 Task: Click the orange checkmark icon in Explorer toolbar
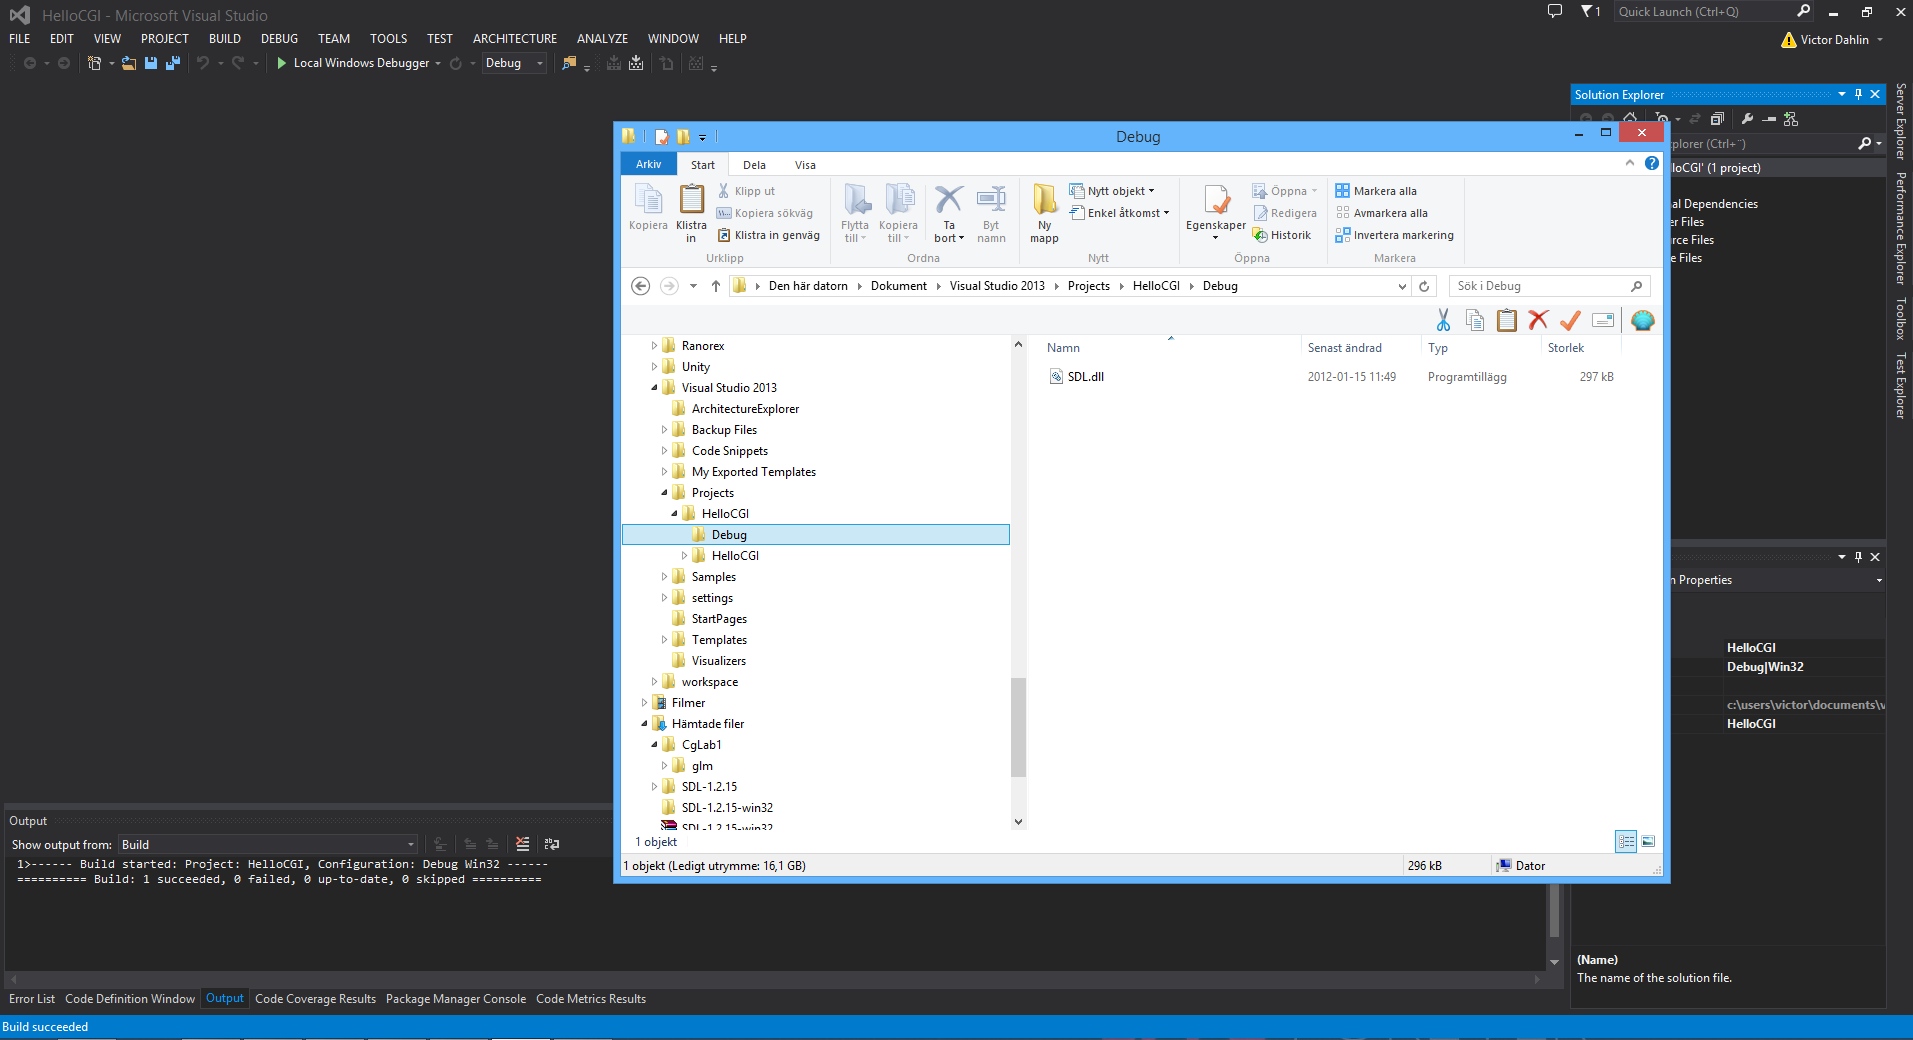pos(1571,320)
